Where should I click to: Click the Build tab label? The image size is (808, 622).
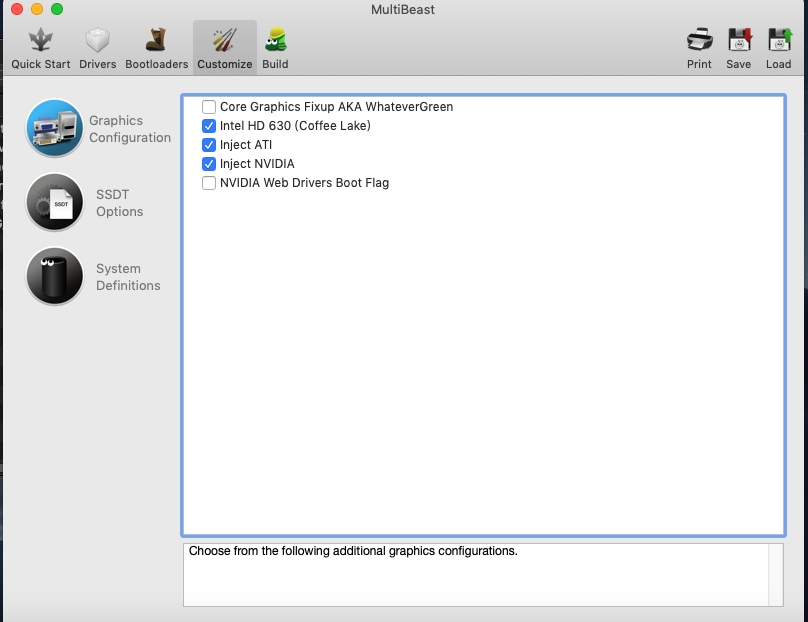point(275,64)
